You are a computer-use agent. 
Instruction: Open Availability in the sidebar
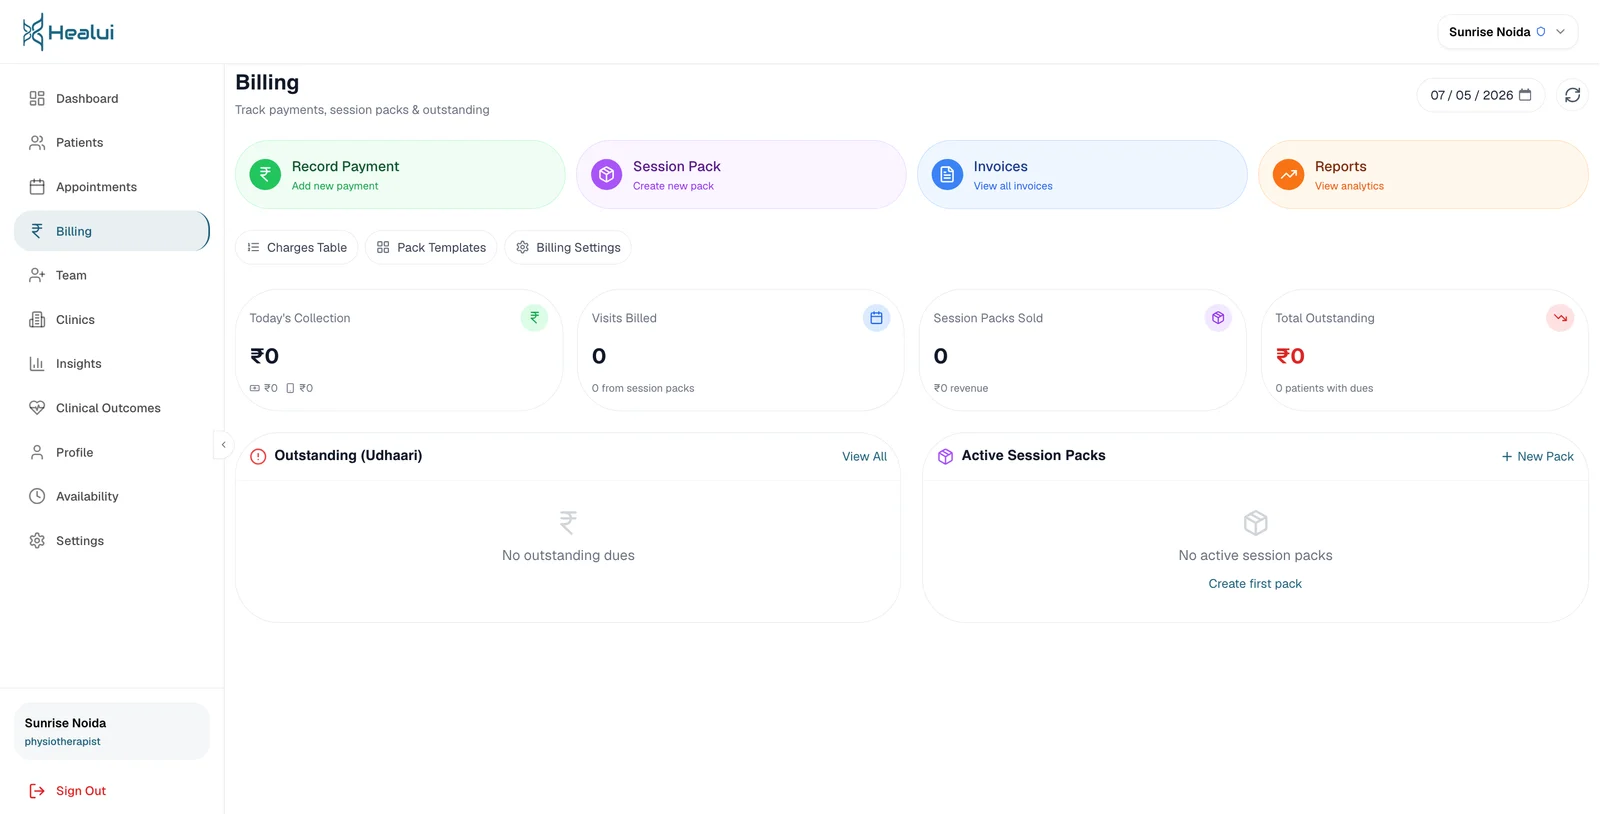pos(112,497)
